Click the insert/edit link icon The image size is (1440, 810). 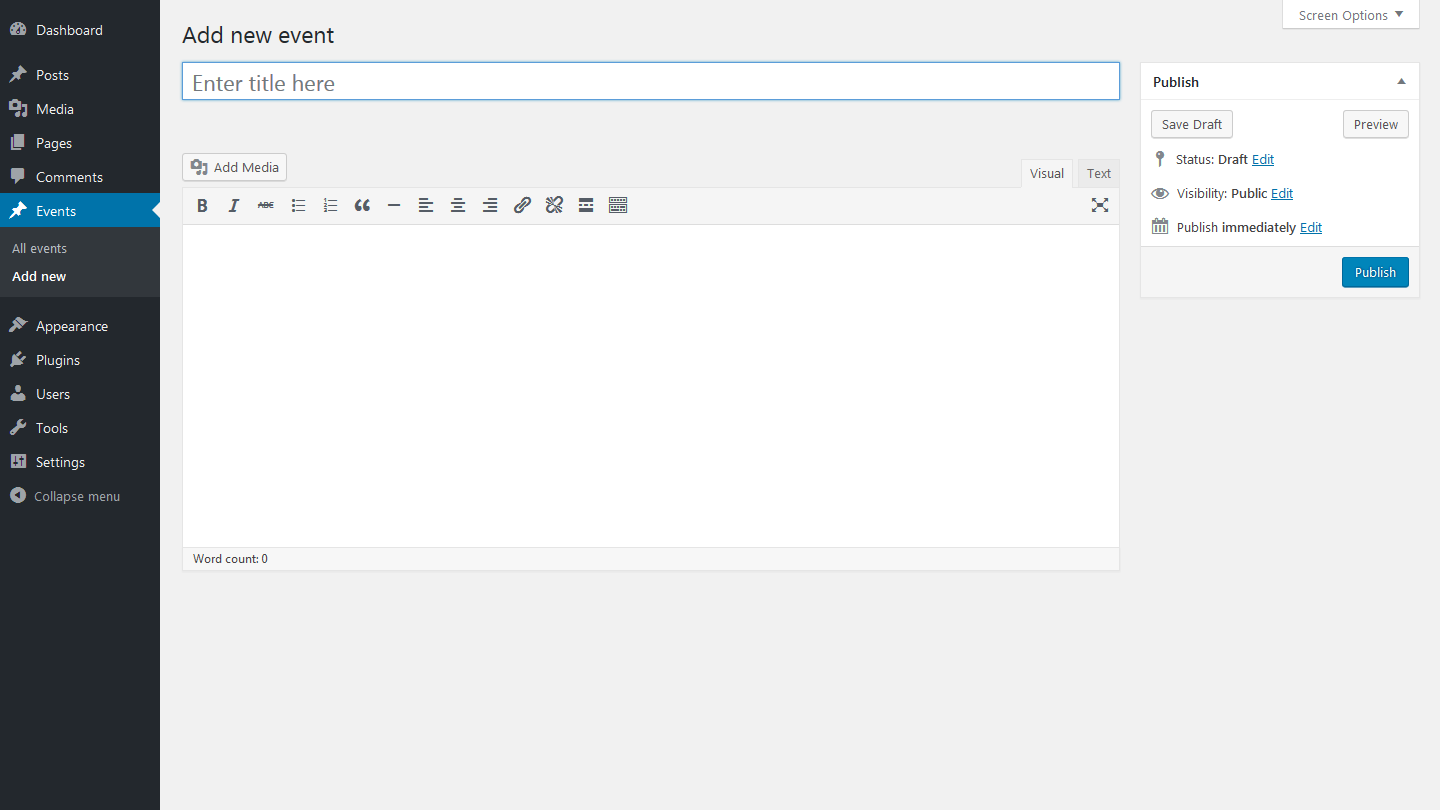tap(522, 205)
